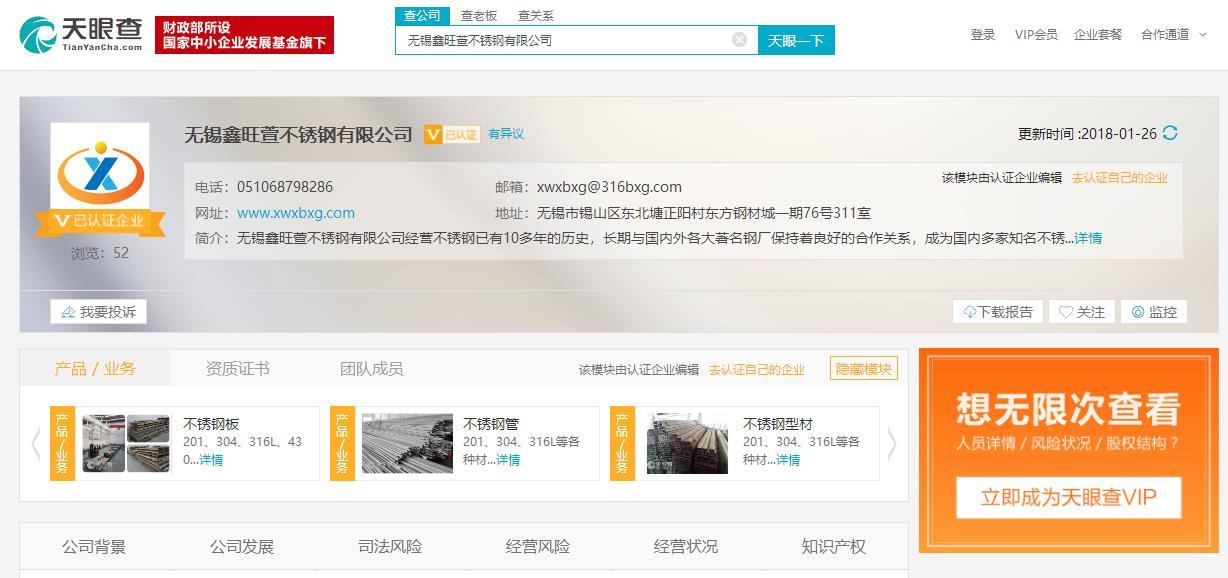Show next products with right arrow
The width and height of the screenshot is (1228, 578).
click(x=892, y=443)
